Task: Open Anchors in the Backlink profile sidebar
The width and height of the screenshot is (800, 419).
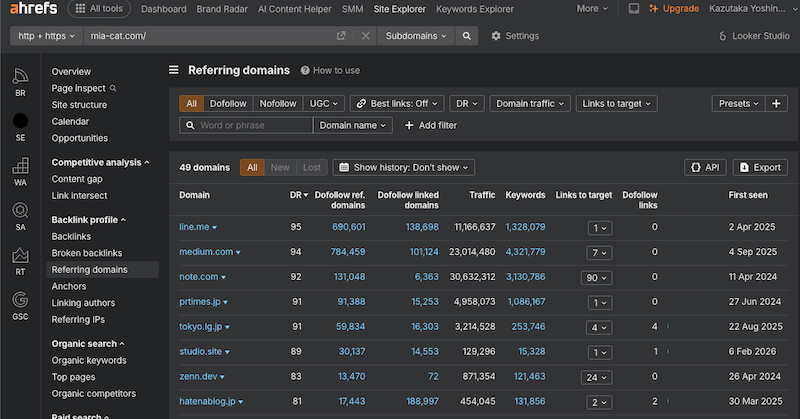Action: (70, 286)
